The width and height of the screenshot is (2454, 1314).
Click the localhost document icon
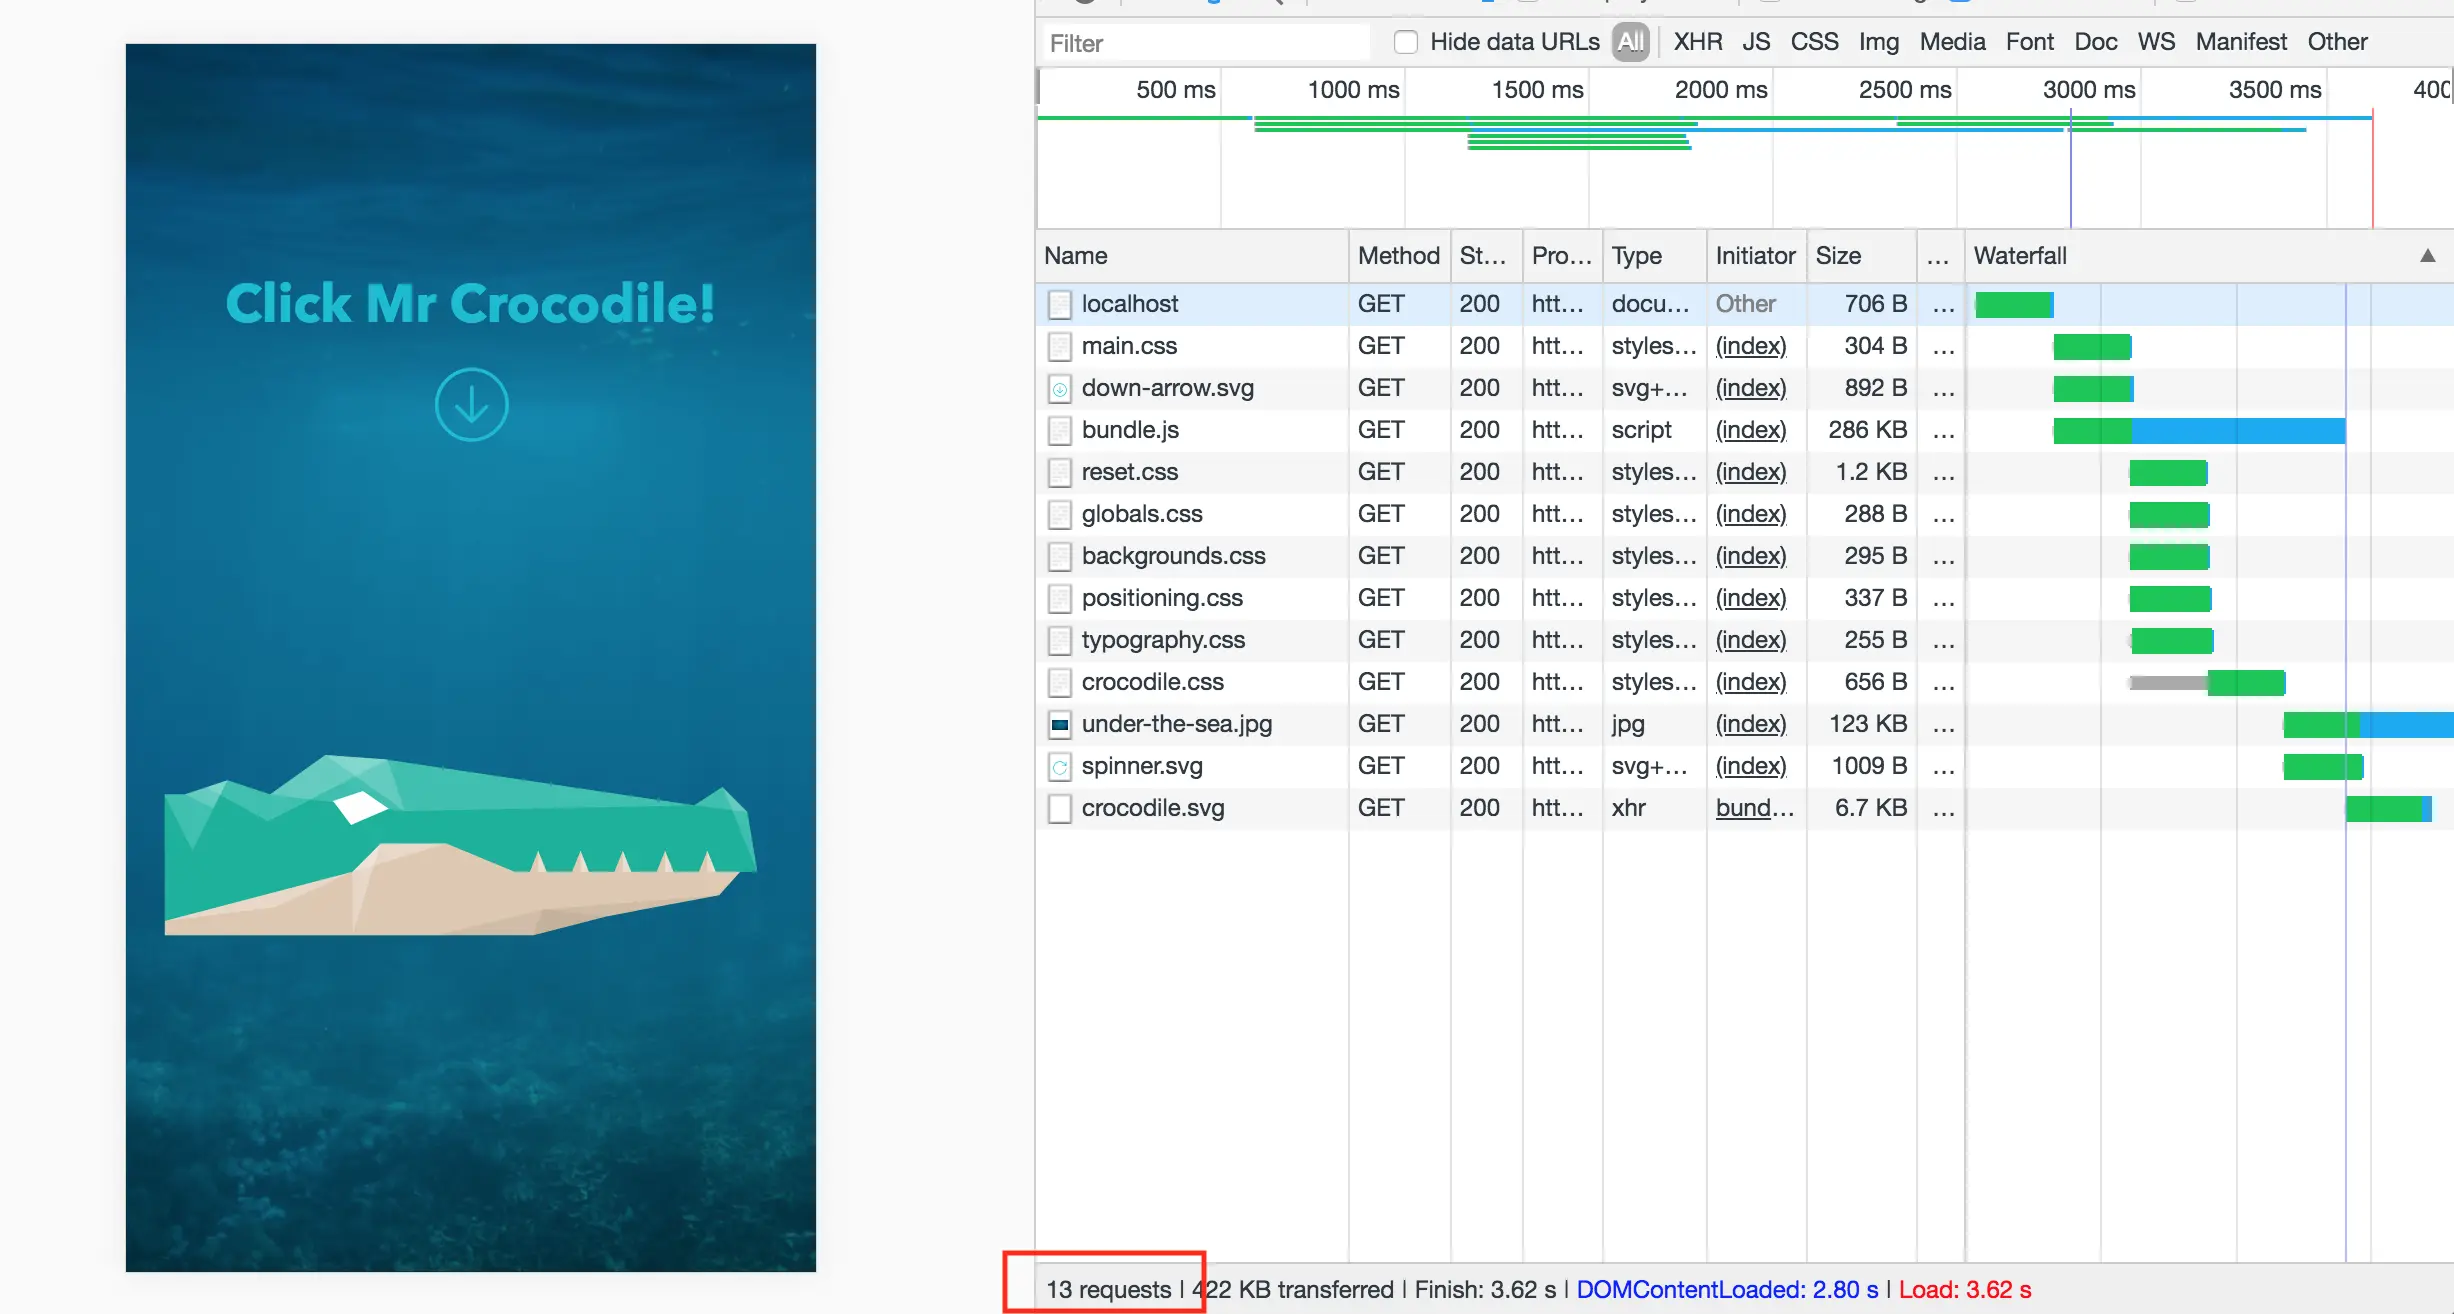point(1059,305)
